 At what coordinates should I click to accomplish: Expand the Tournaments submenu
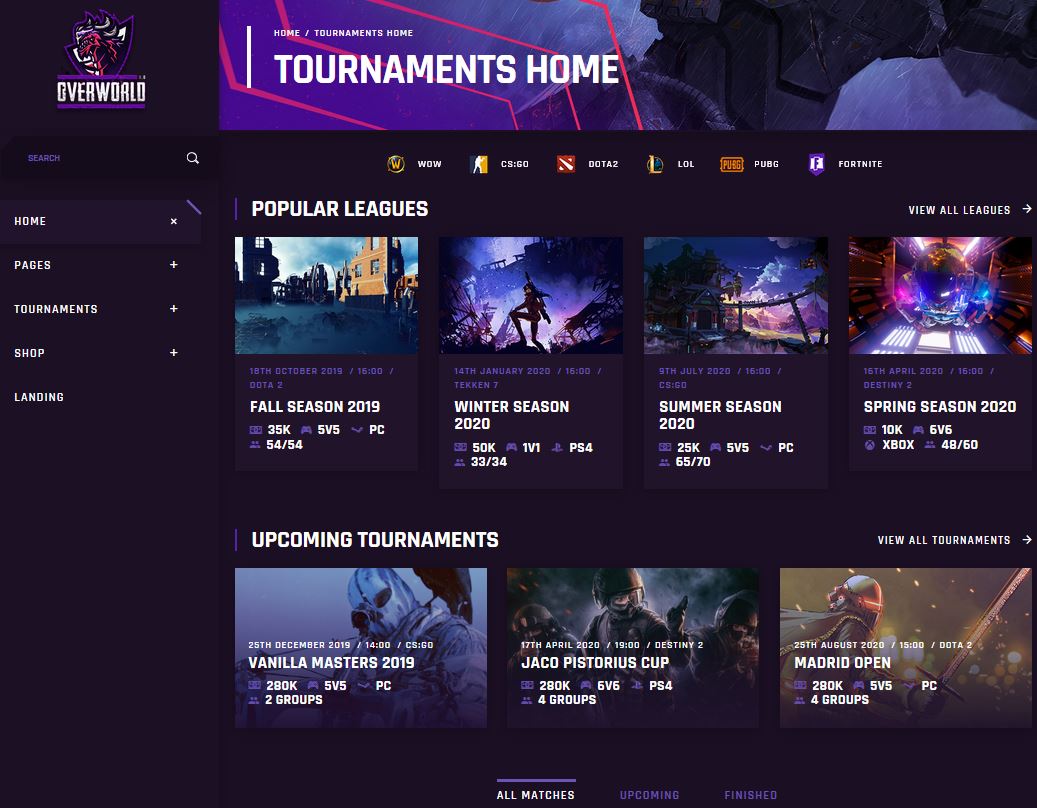pos(173,309)
